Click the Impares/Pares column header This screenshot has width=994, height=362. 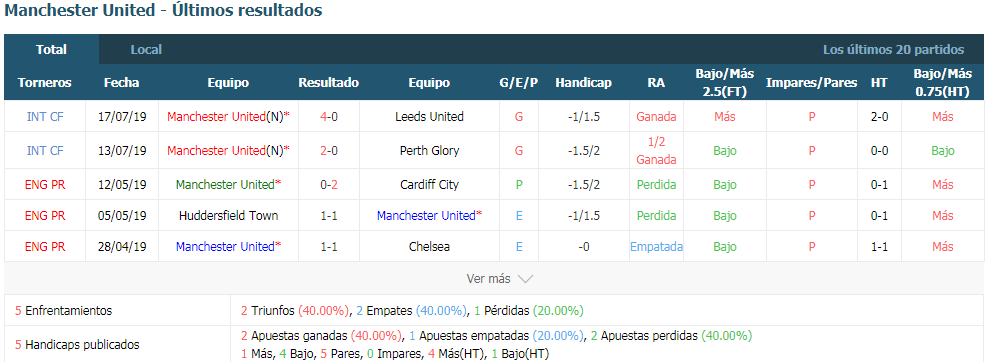[811, 82]
